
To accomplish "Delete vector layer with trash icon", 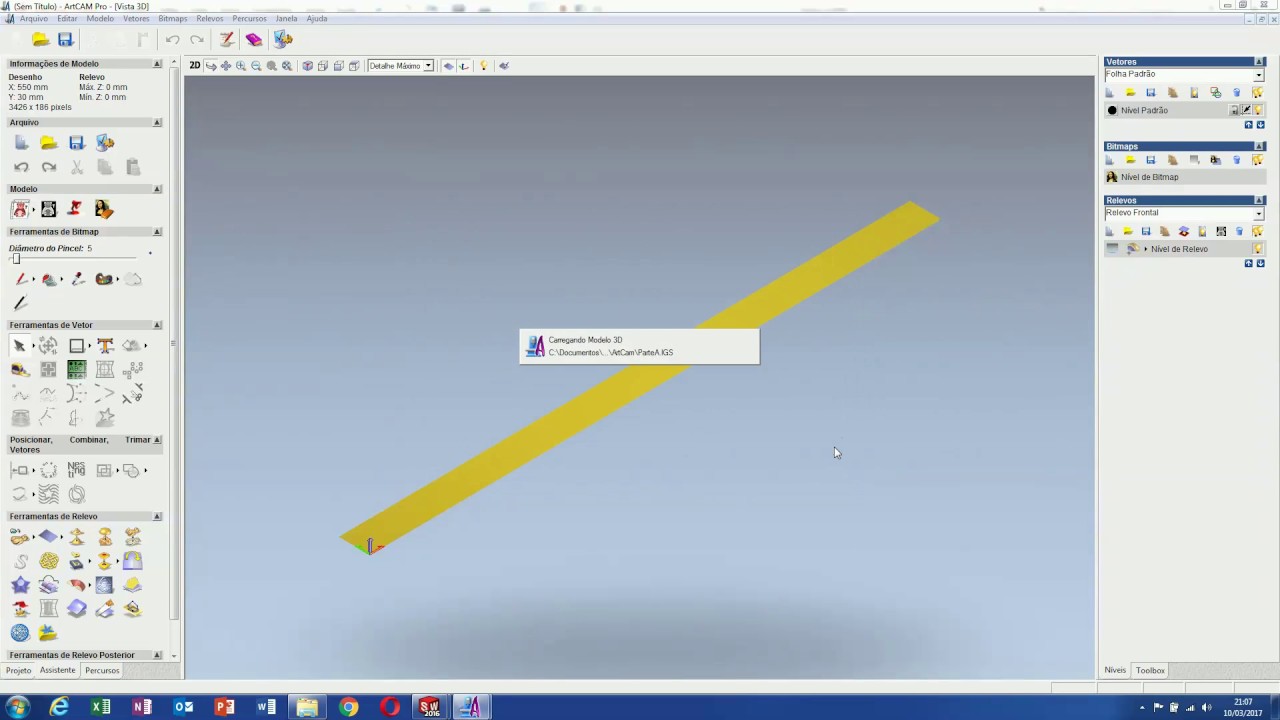I will (1237, 92).
